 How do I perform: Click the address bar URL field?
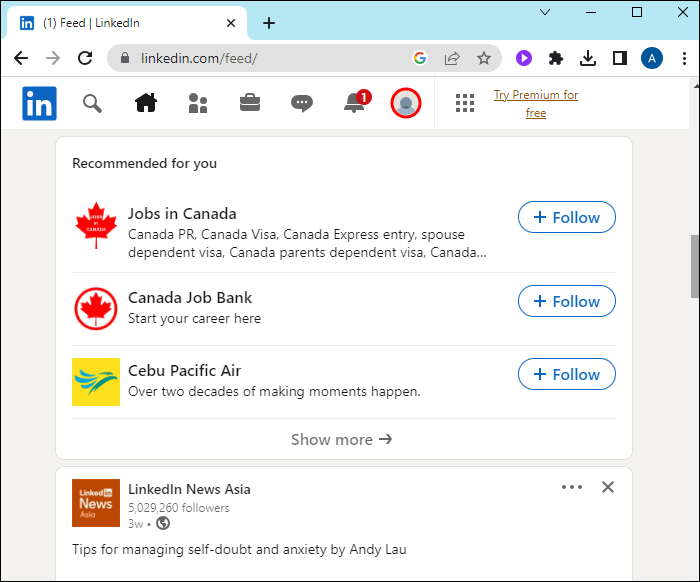[x=270, y=58]
